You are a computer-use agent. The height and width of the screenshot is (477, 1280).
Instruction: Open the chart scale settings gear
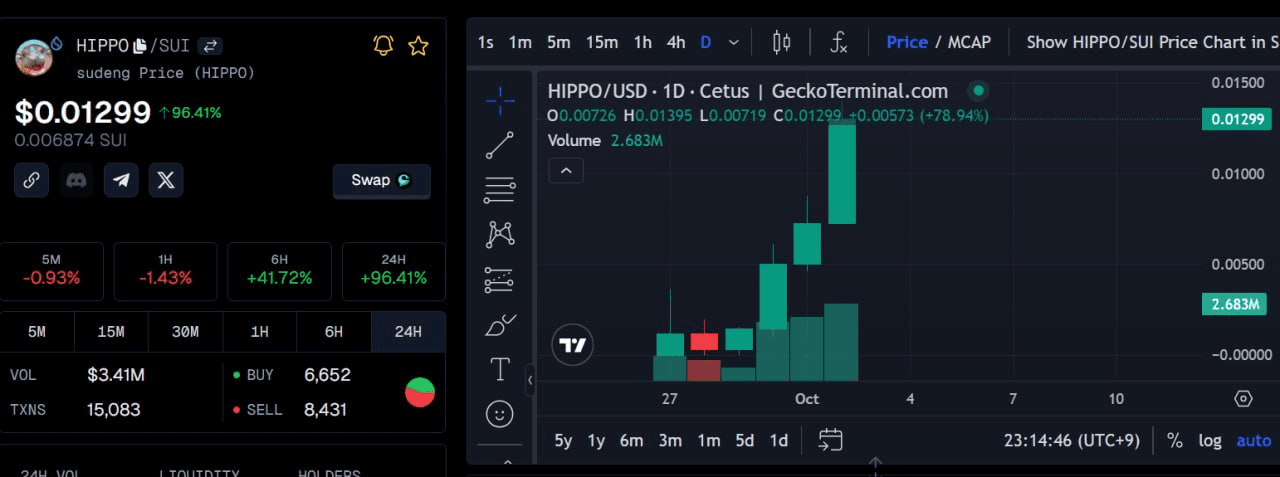(1243, 398)
